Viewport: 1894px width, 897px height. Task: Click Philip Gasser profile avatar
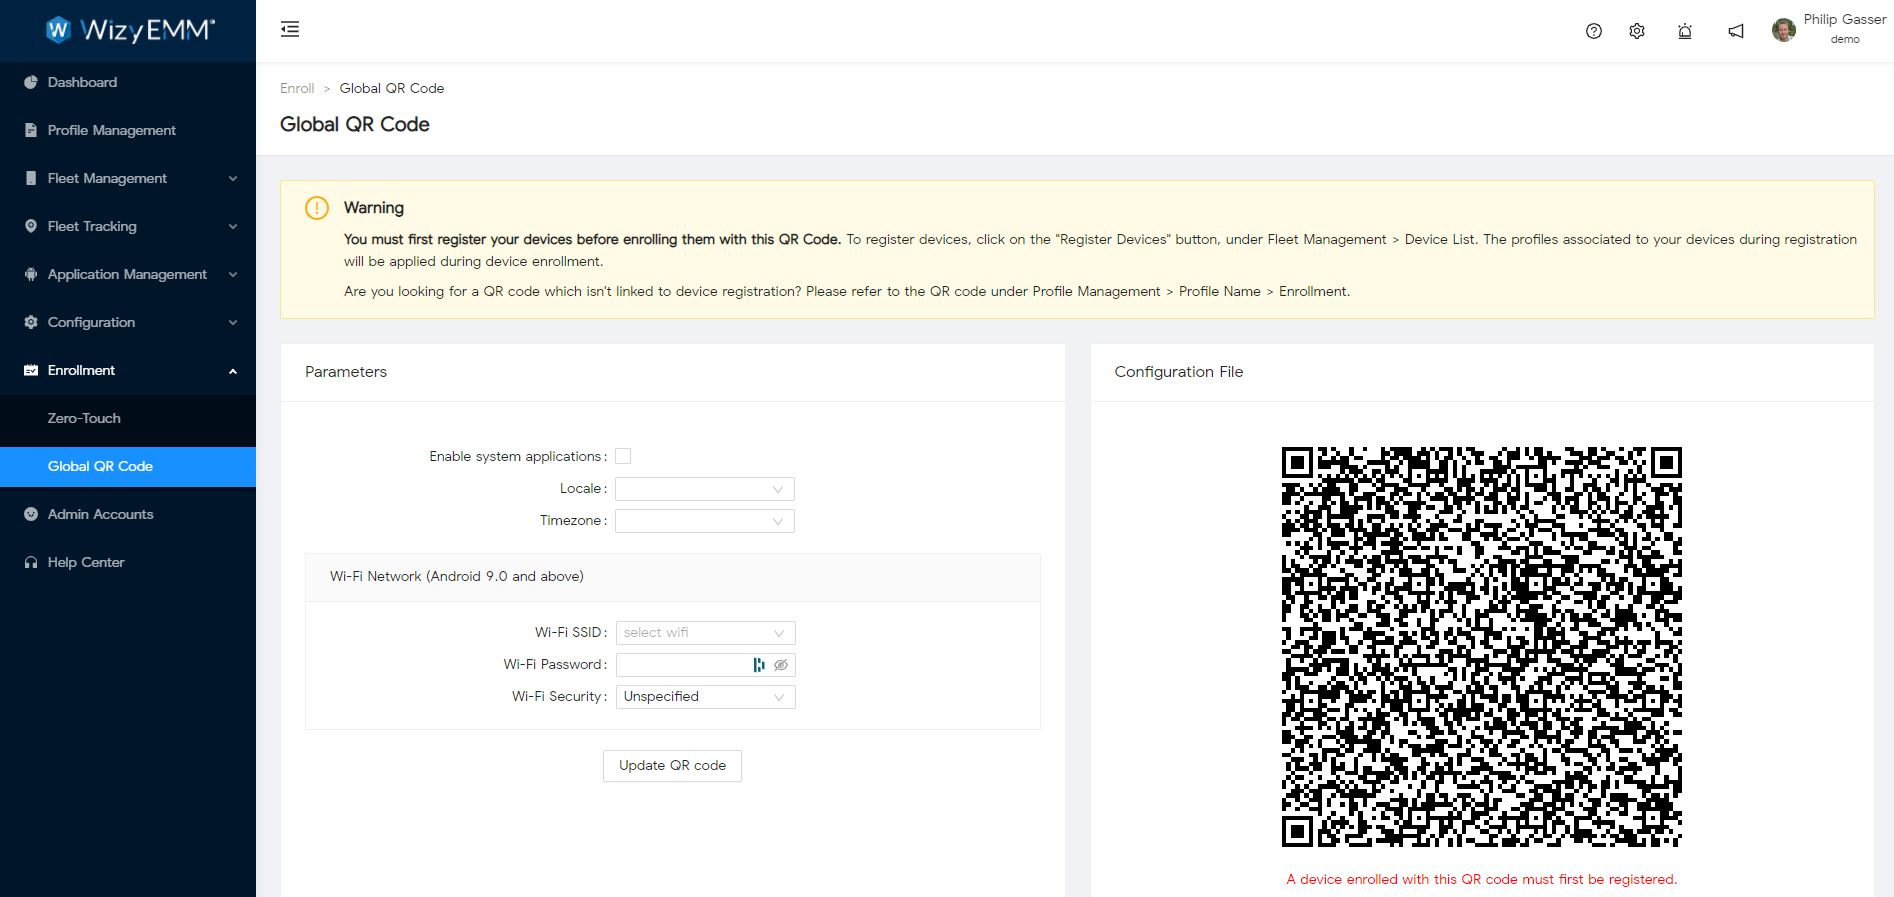(1783, 30)
